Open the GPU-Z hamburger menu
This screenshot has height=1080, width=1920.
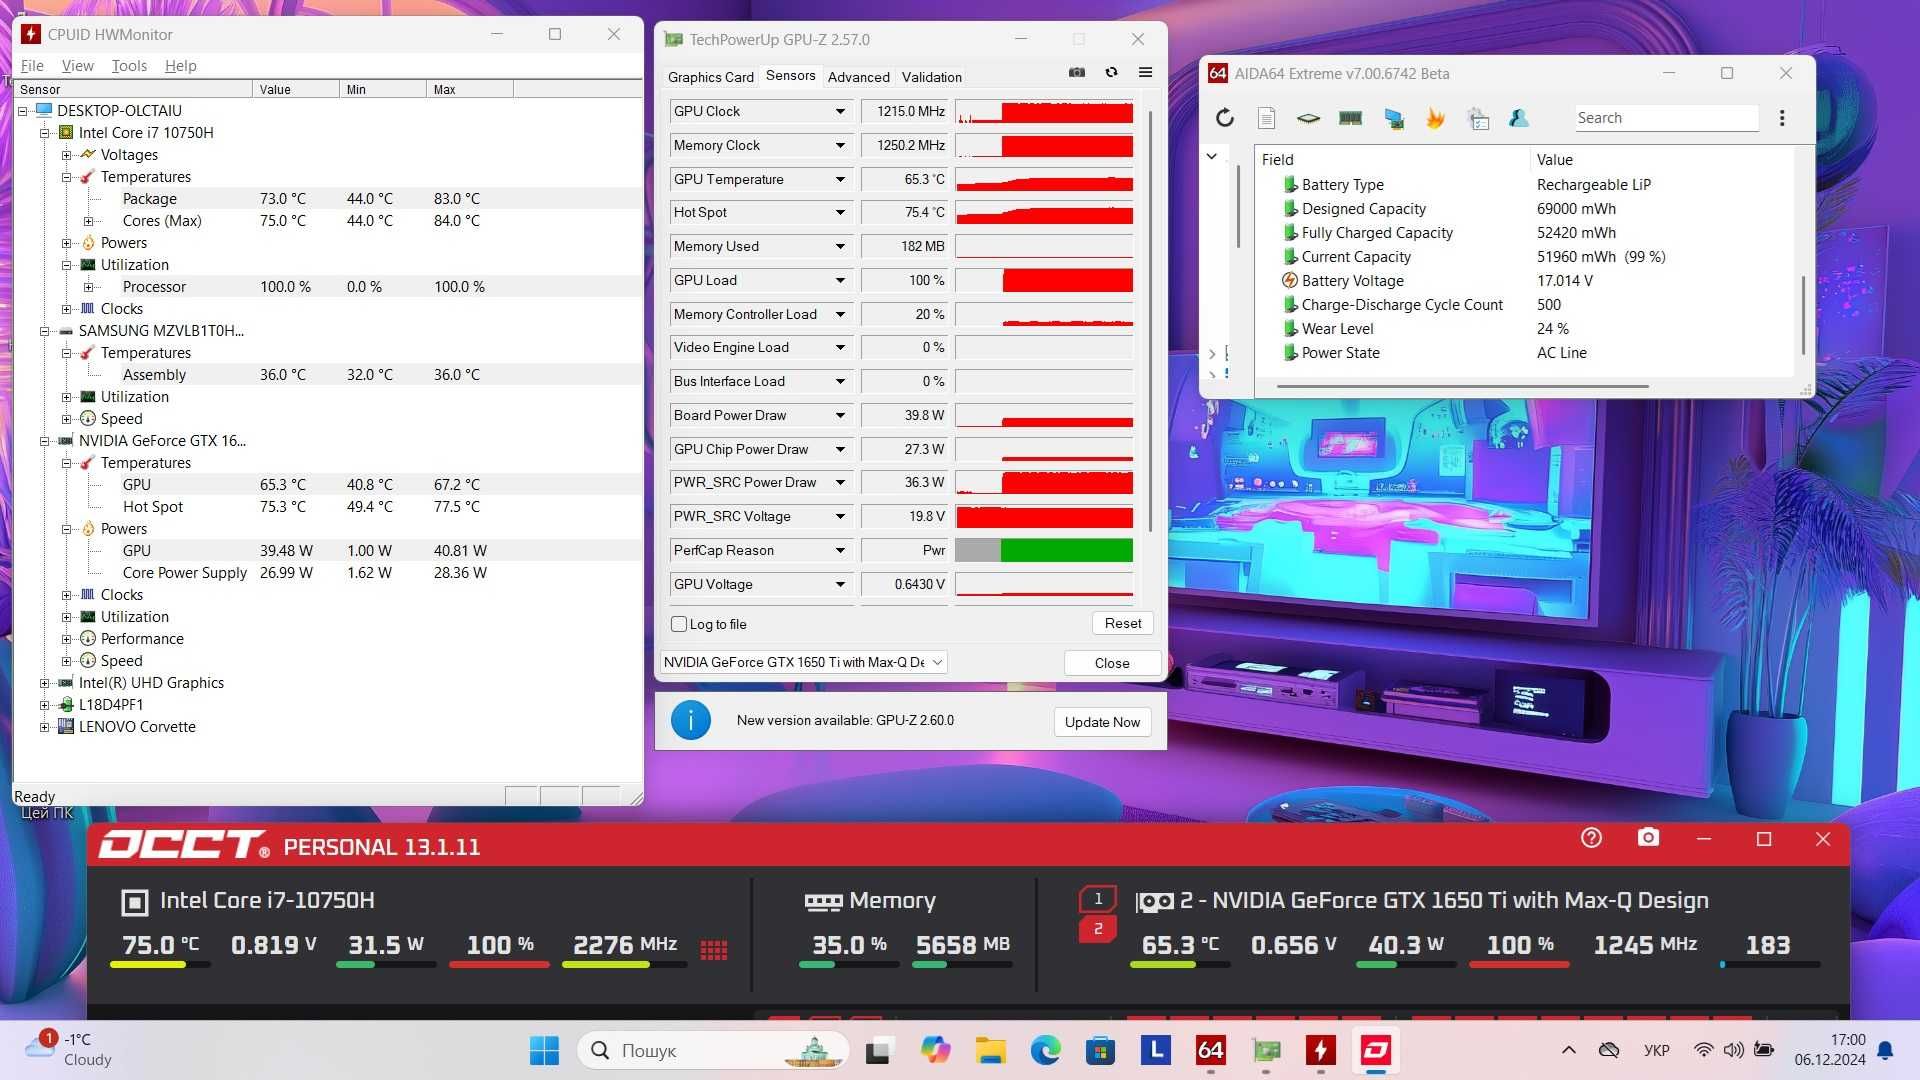click(x=1146, y=73)
